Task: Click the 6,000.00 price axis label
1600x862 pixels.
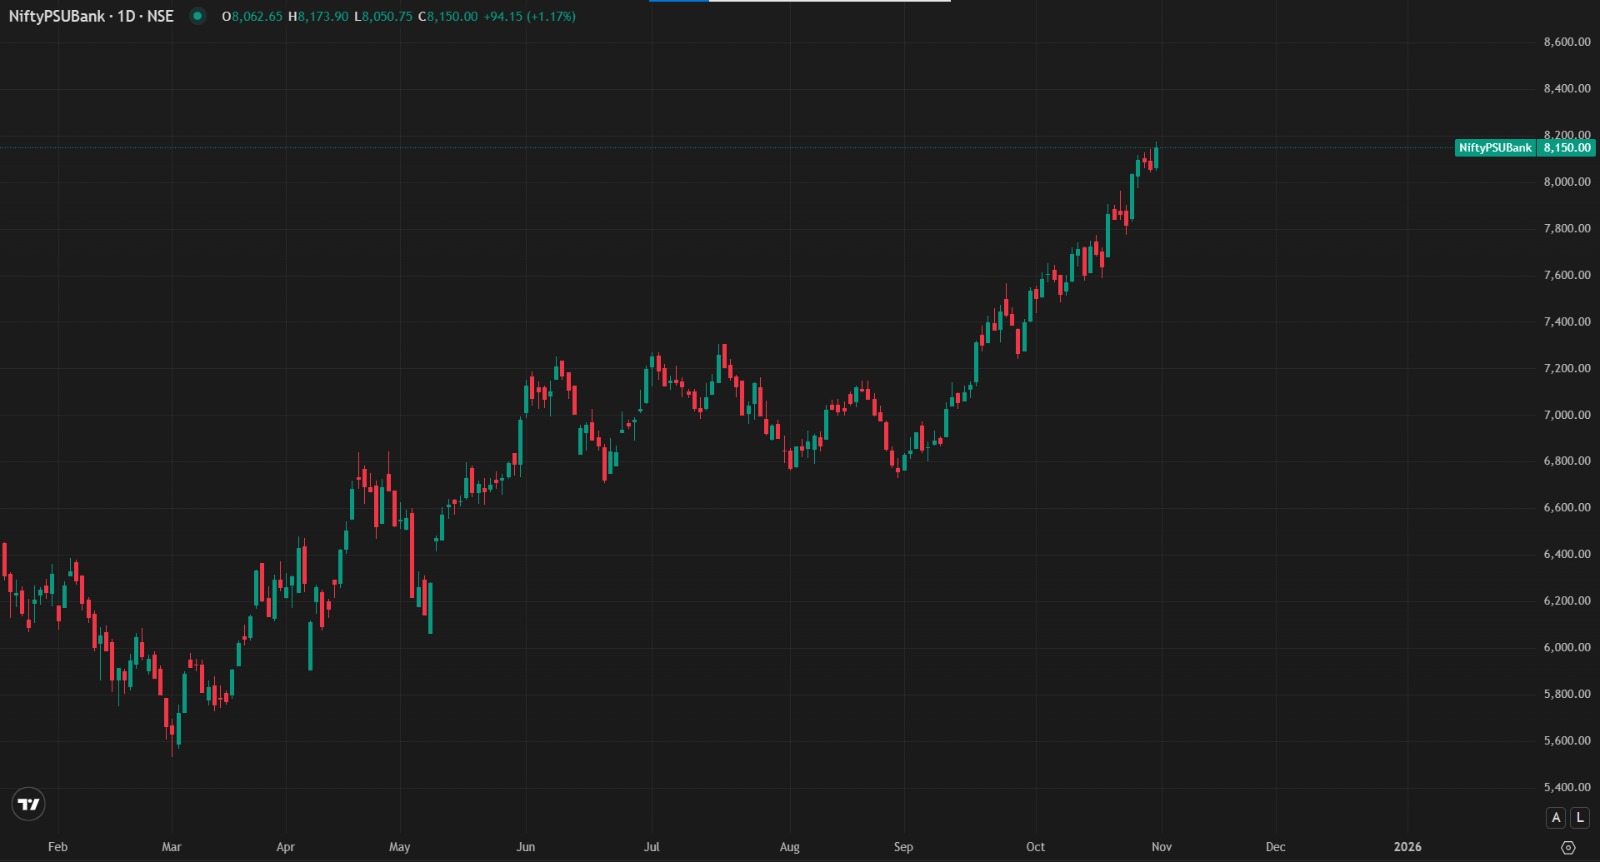Action: pos(1567,647)
